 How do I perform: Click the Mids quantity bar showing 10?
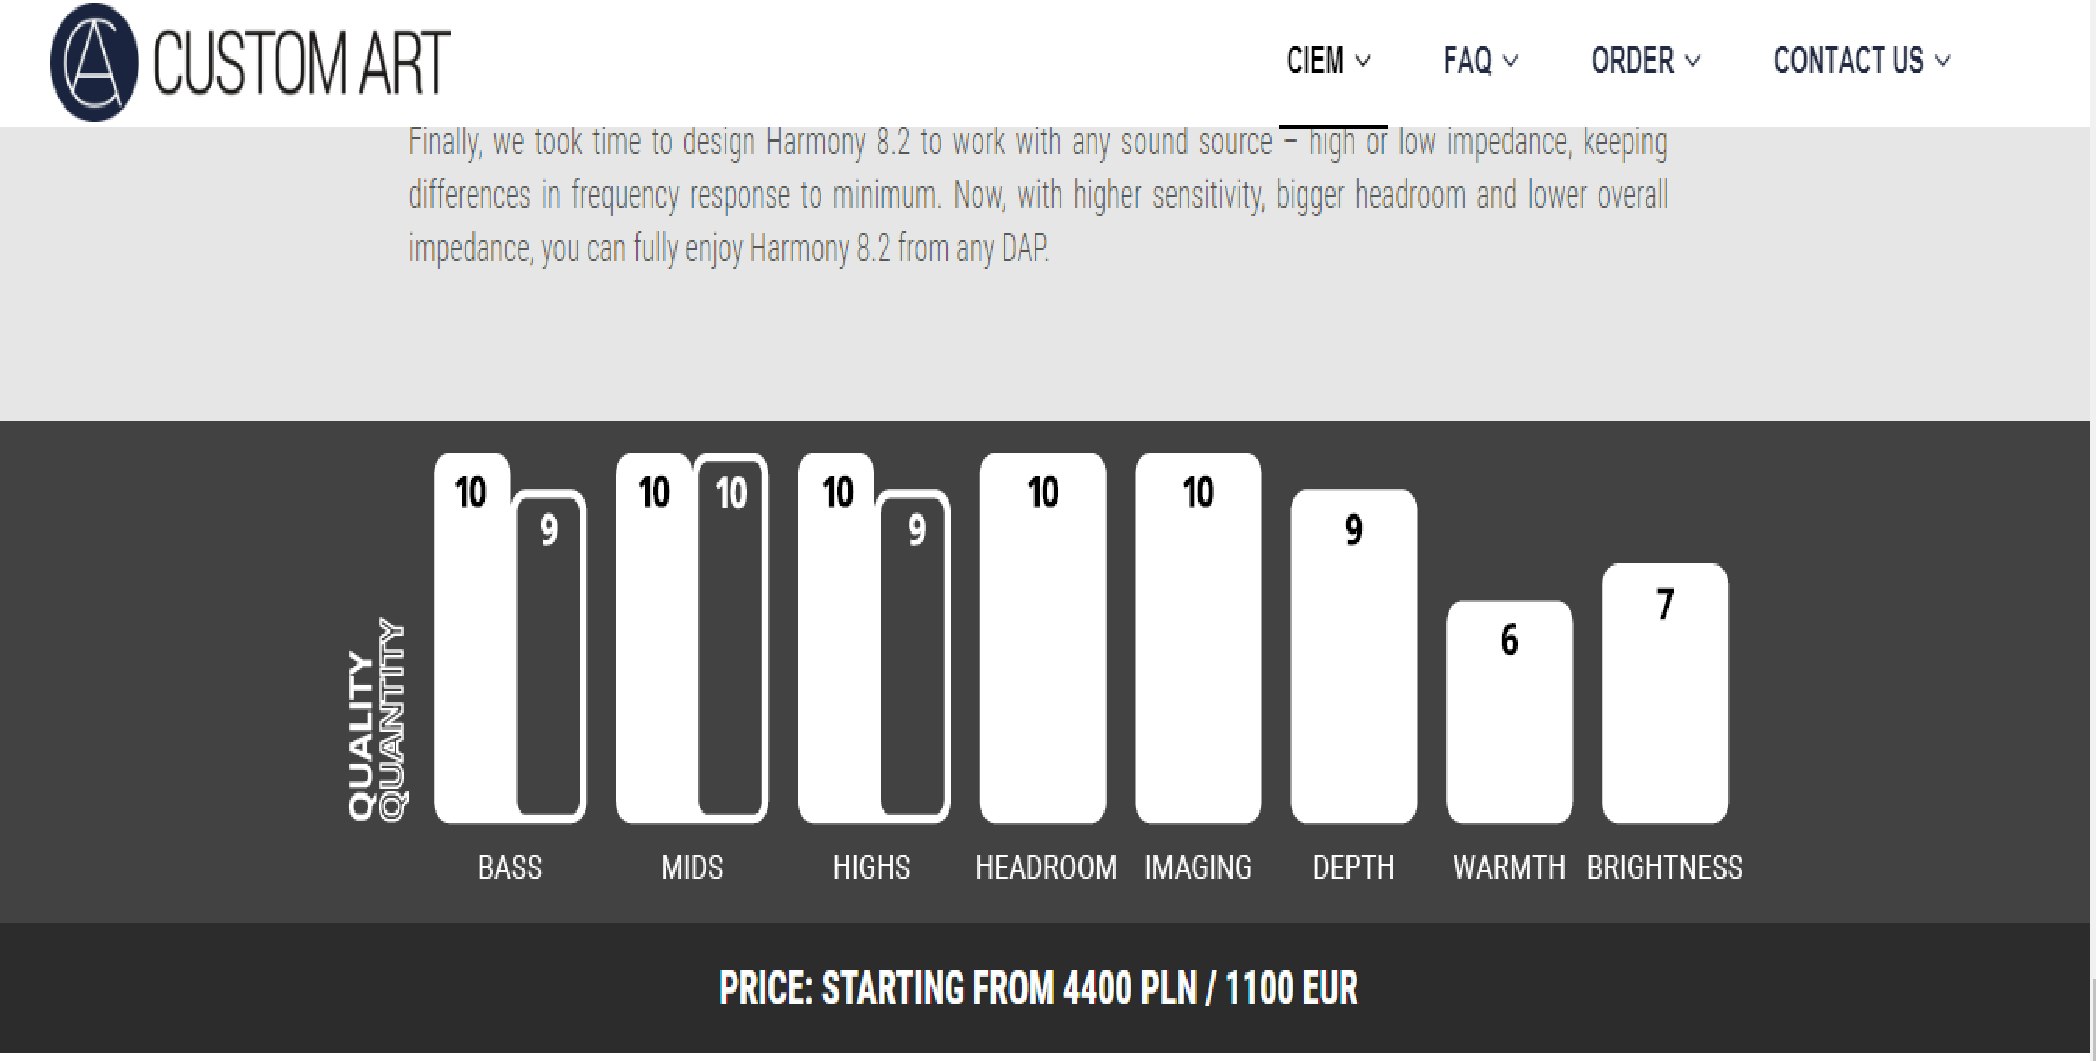(731, 640)
